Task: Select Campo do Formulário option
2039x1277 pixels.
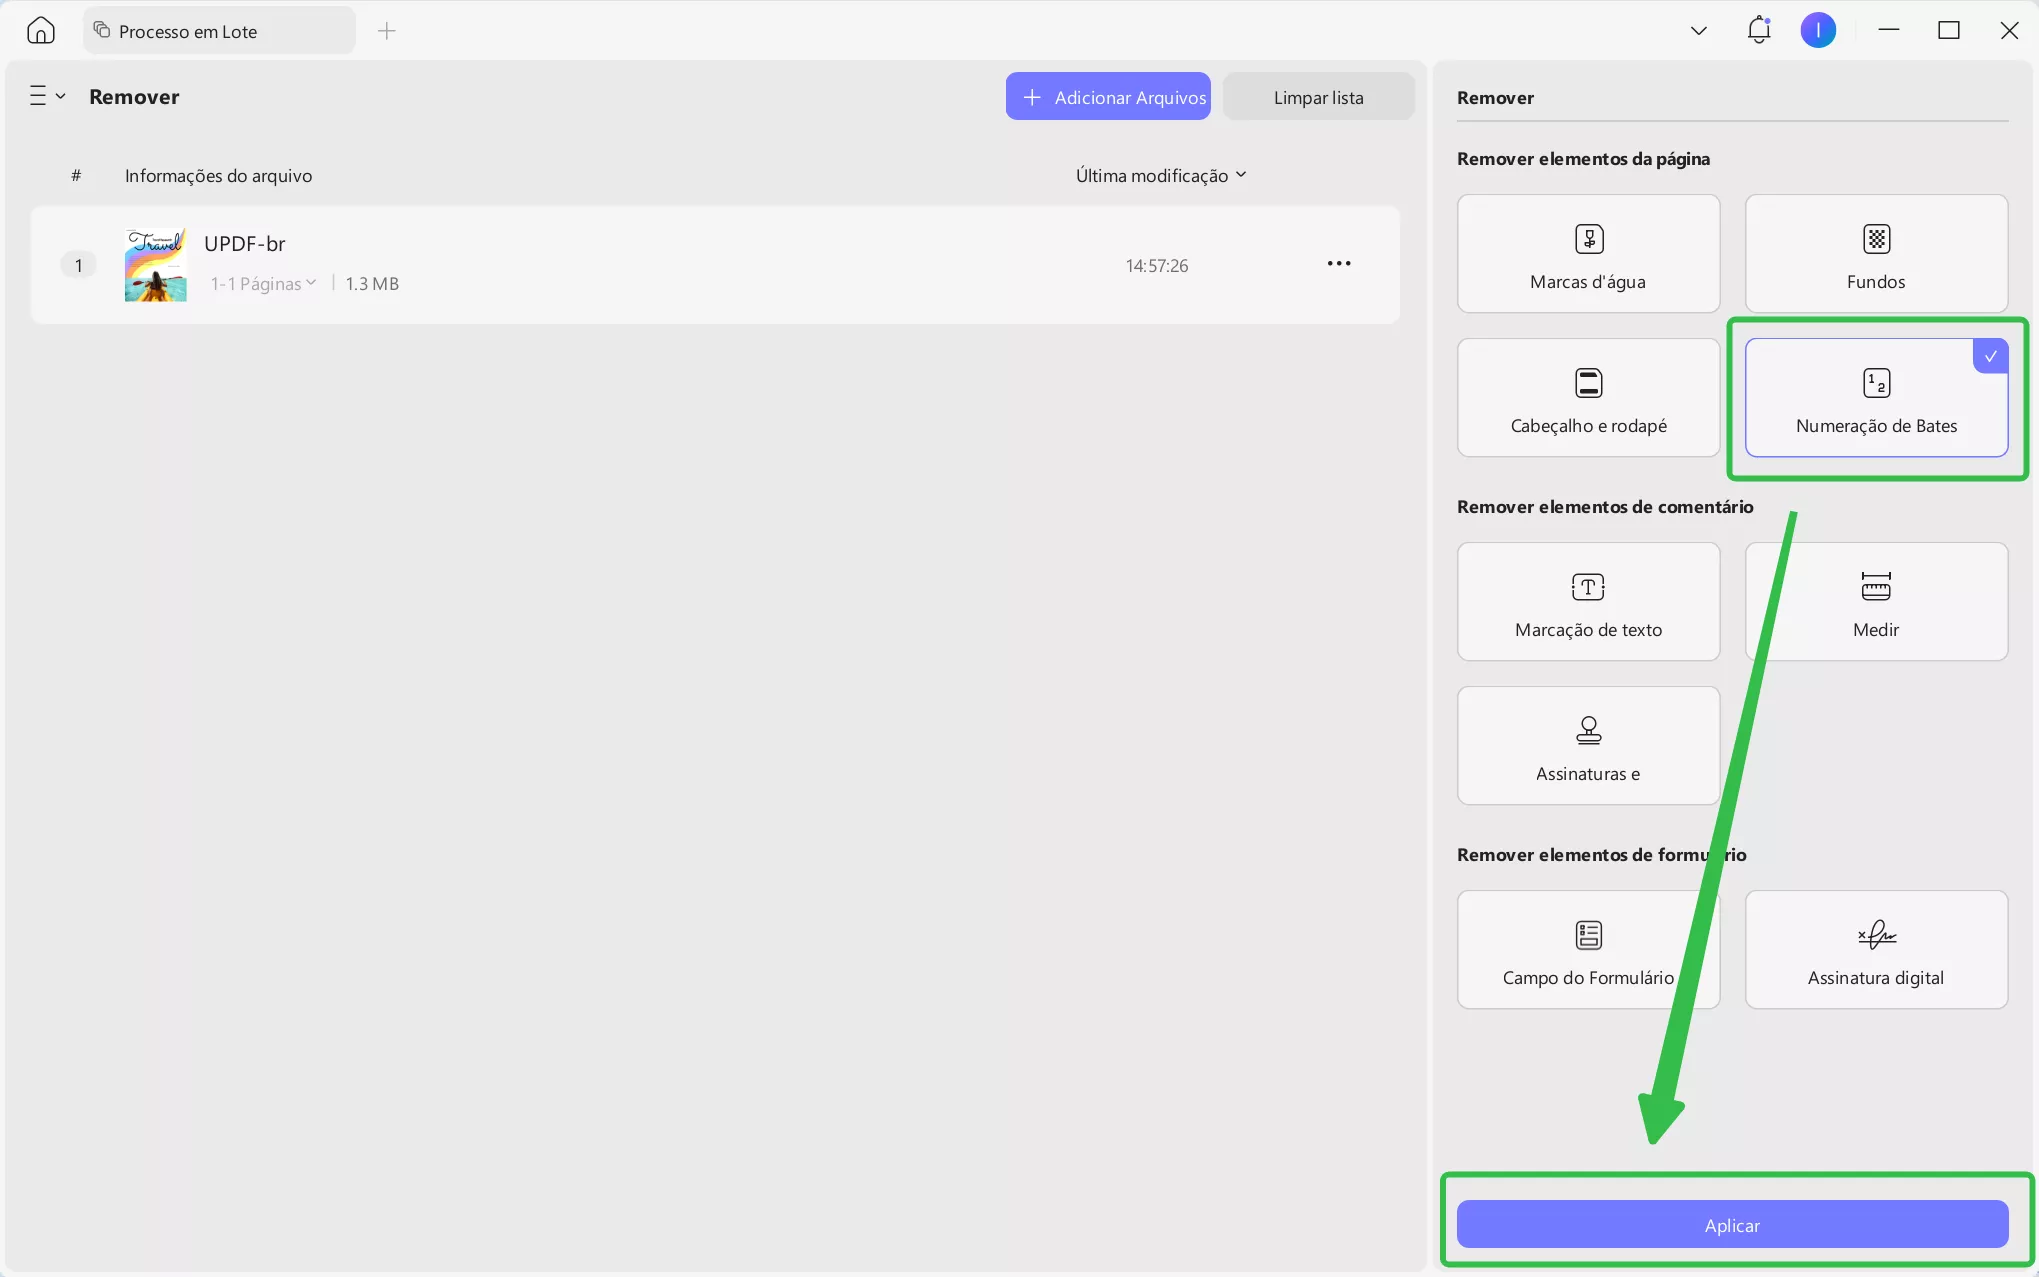Action: 1587,950
